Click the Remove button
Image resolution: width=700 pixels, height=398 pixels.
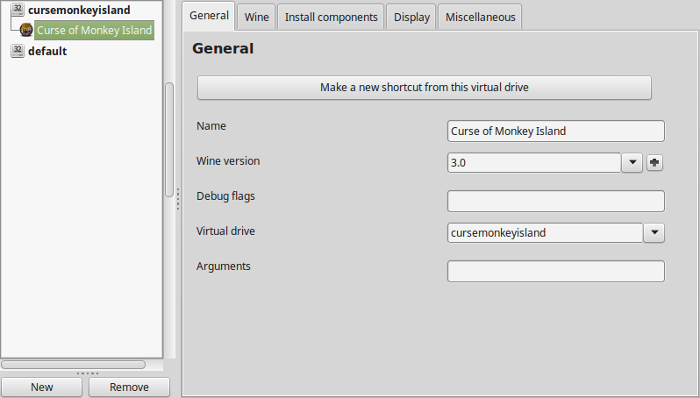pyautogui.click(x=129, y=387)
